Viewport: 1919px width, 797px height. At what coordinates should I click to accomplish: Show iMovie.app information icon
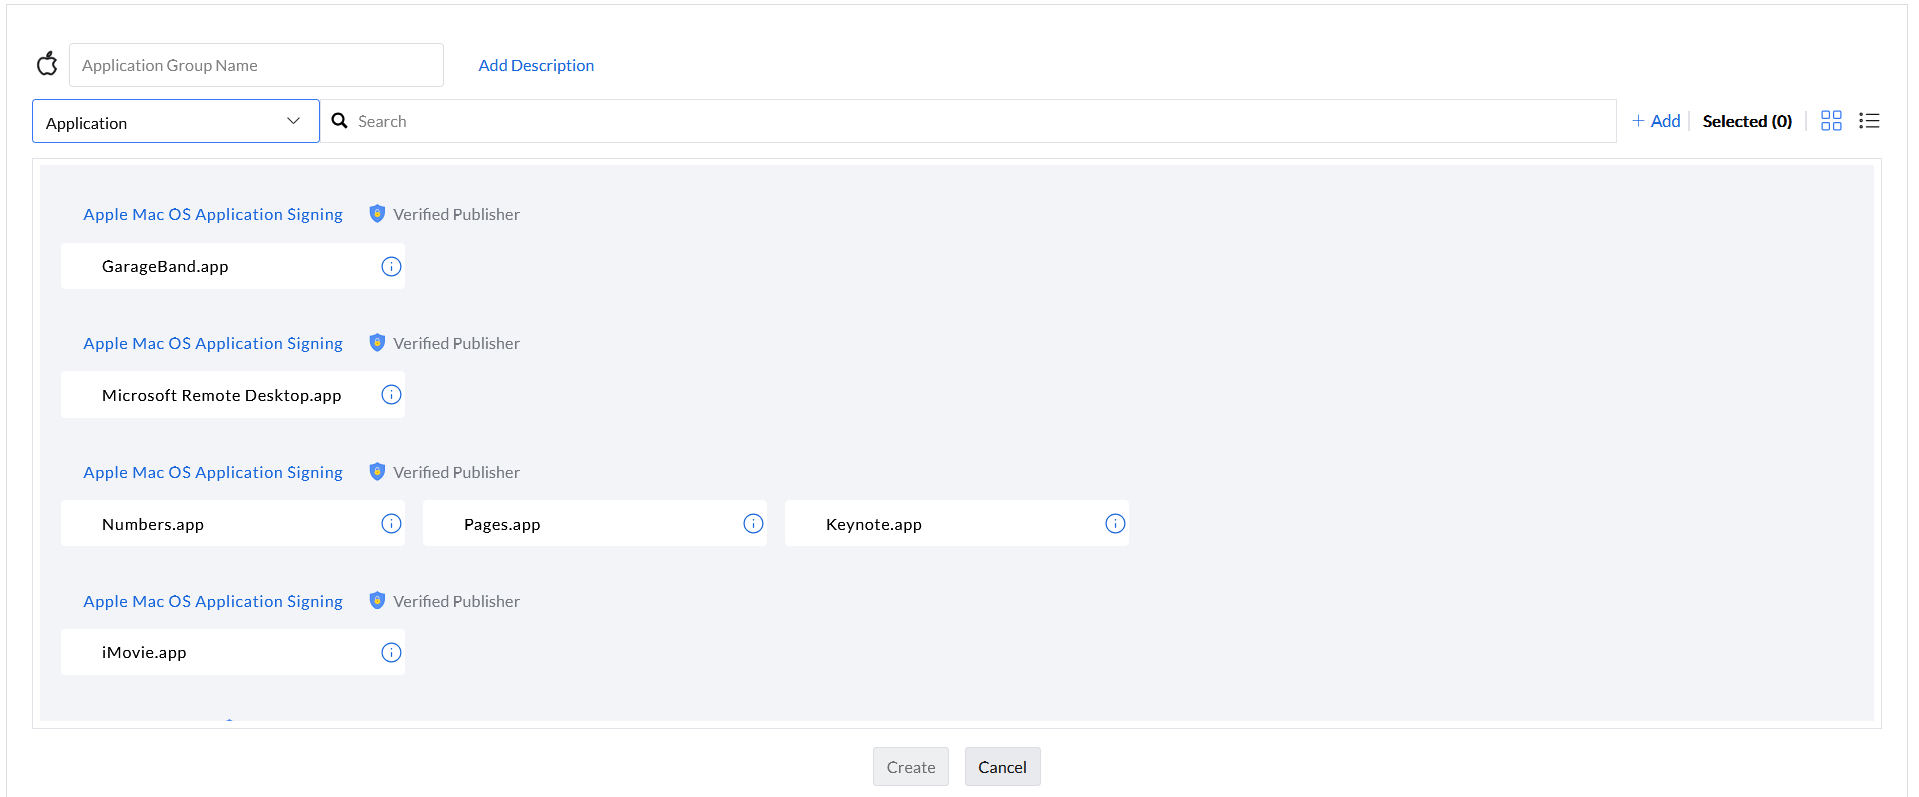[x=391, y=653]
